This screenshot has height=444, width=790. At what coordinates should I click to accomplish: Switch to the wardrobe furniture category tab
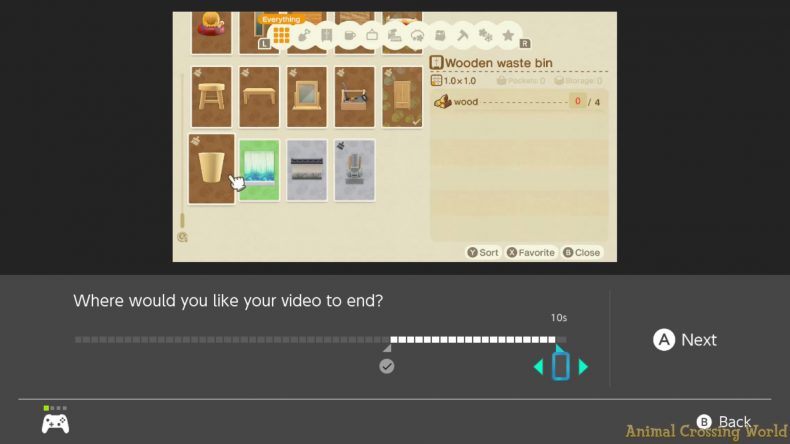[x=326, y=35]
